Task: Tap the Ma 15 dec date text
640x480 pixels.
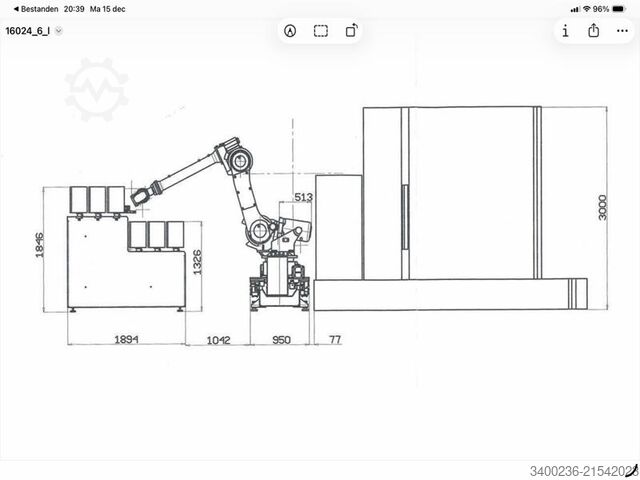Action: [x=107, y=9]
